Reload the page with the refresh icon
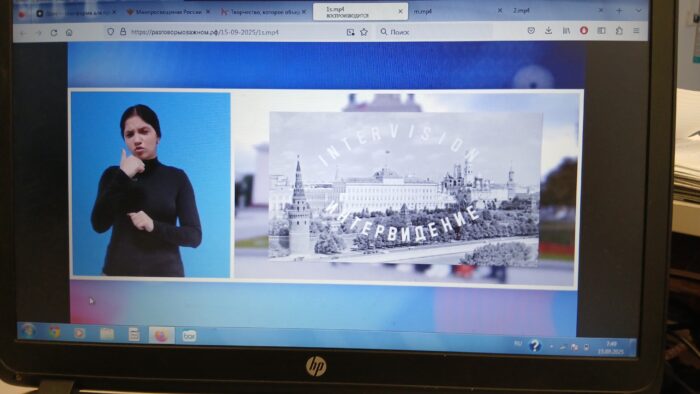Screen dimensions: 700x394 (x=54, y=33)
